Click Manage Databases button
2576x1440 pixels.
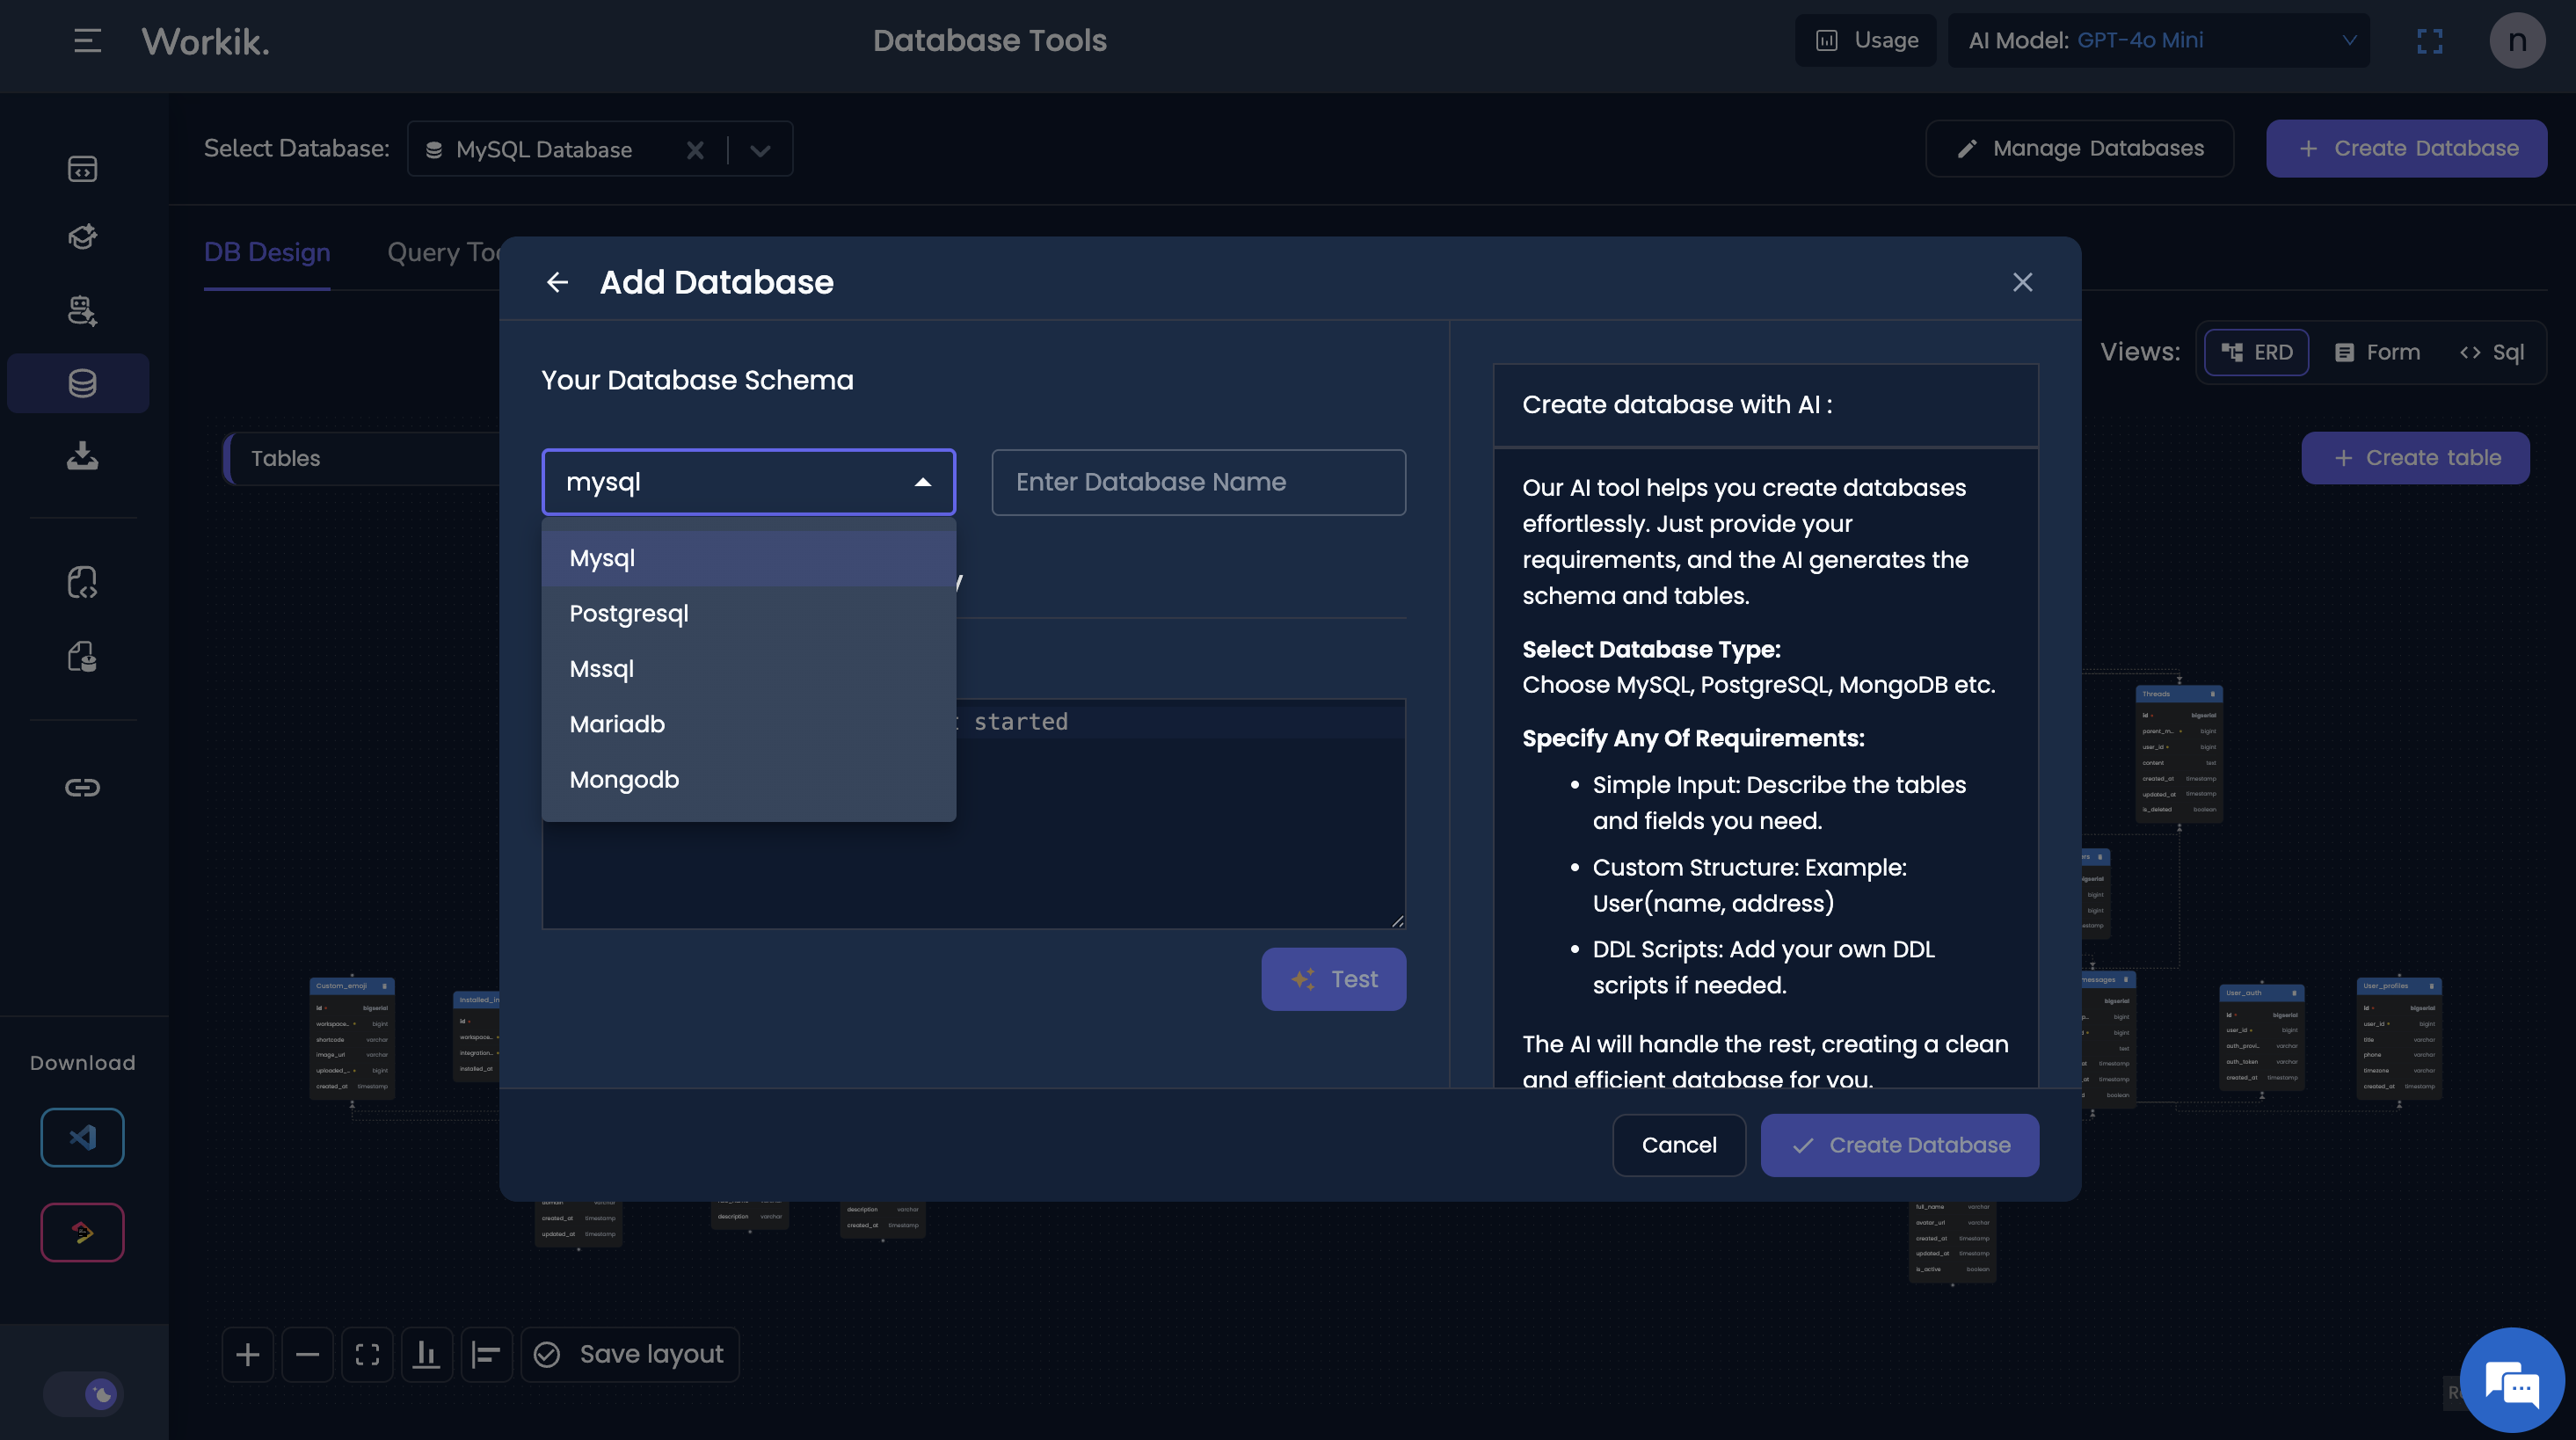[2080, 149]
